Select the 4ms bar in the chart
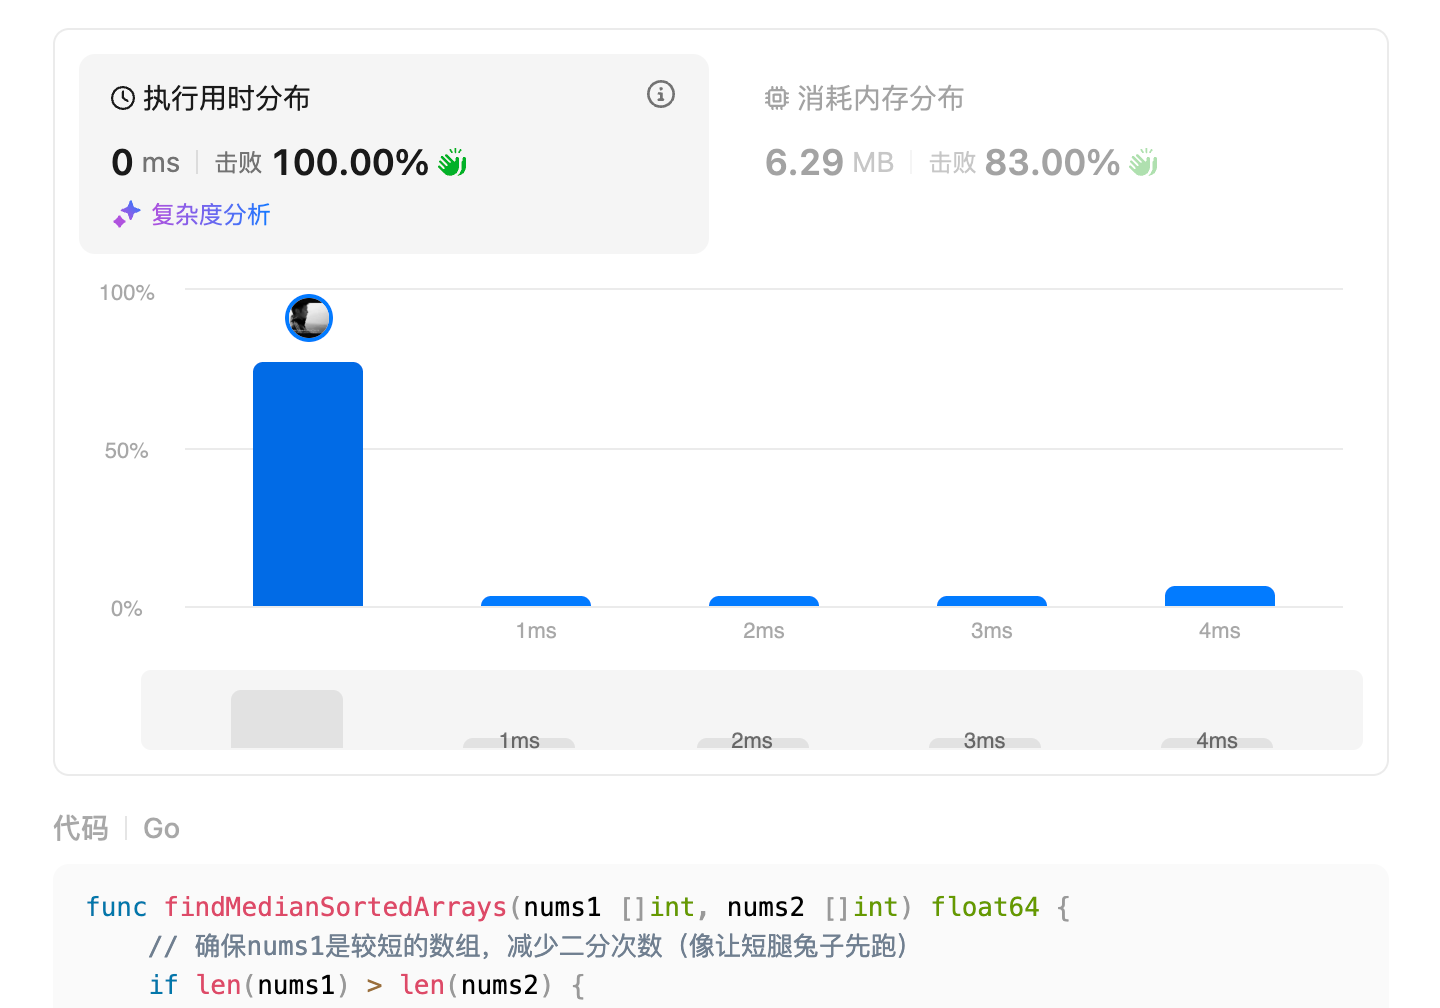This screenshot has height=1008, width=1440. coord(1220,596)
